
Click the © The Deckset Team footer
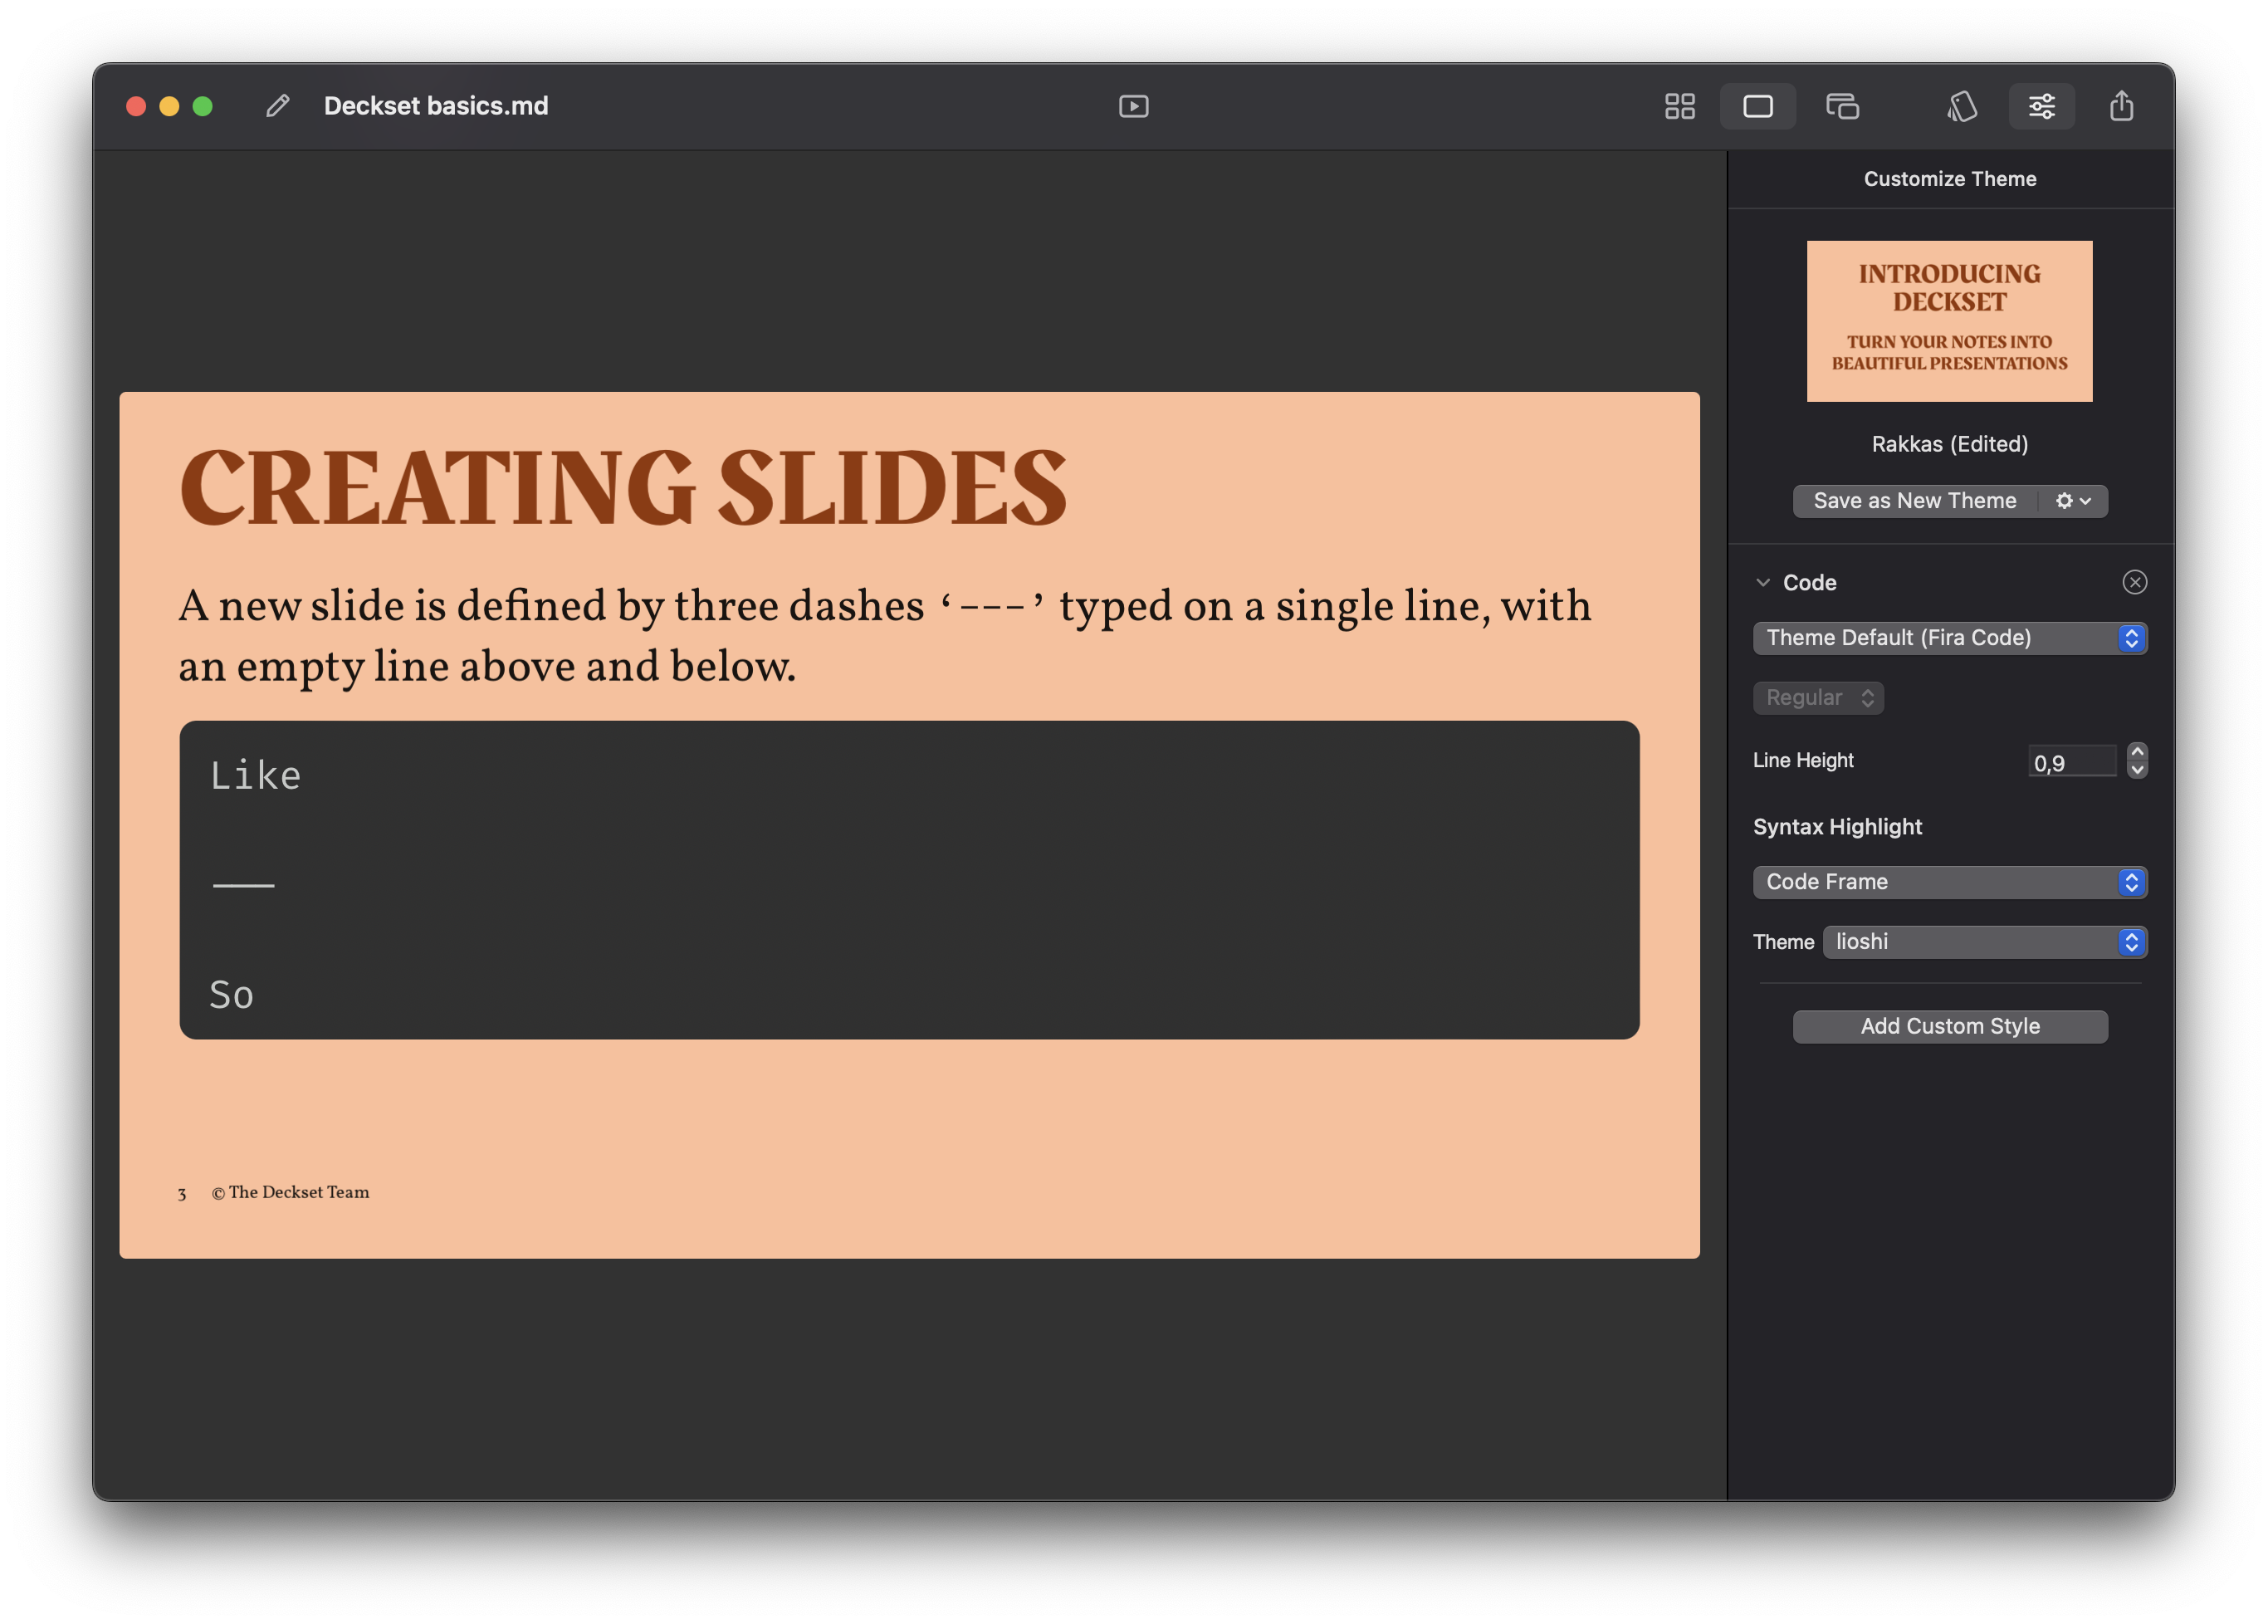pos(290,1192)
